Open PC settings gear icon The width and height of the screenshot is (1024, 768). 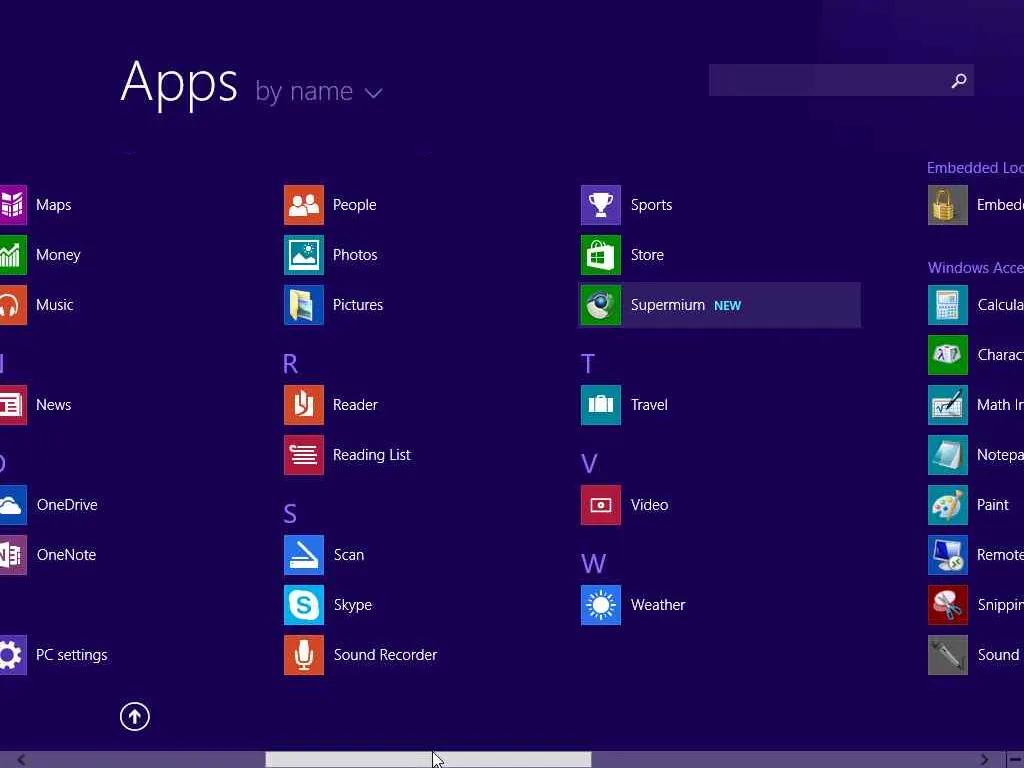pos(13,655)
